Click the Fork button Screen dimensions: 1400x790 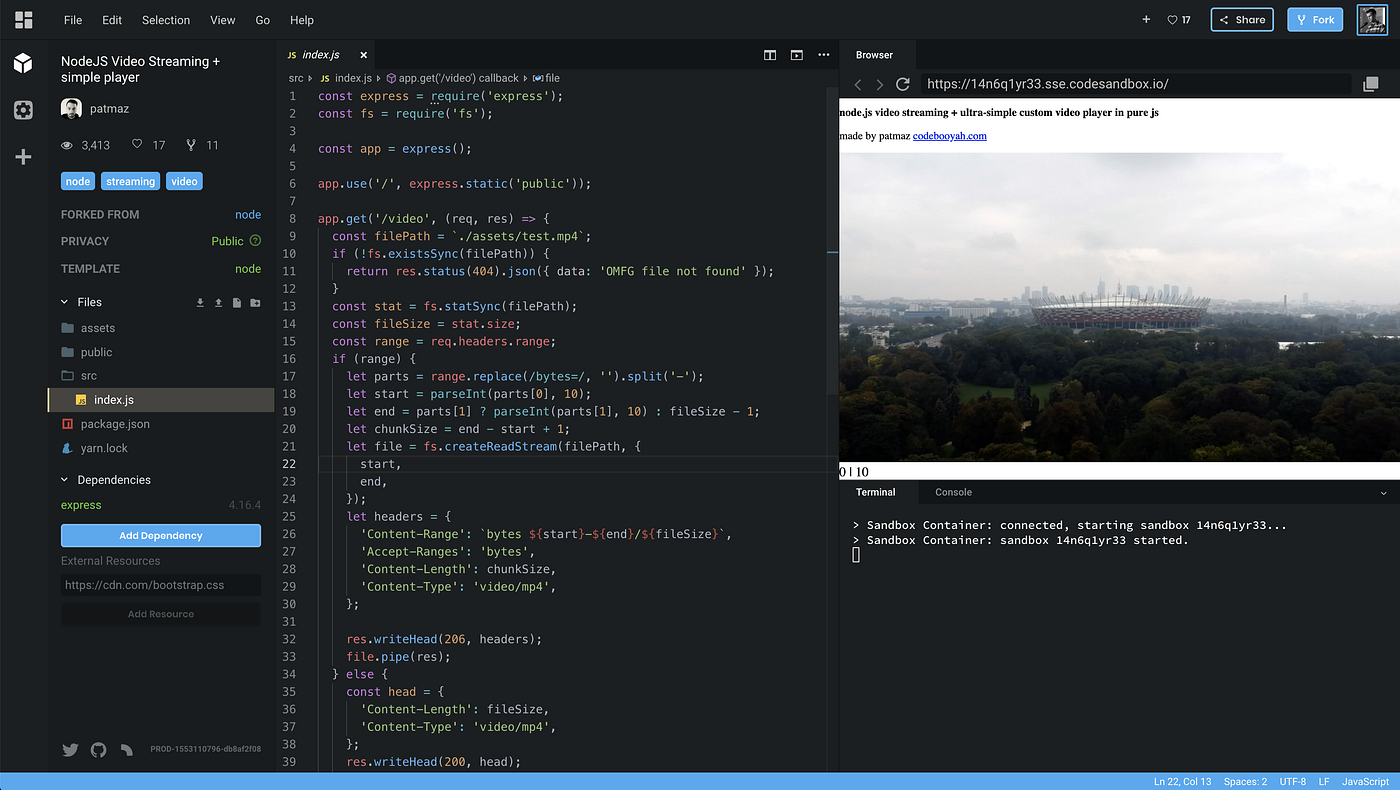[1315, 19]
